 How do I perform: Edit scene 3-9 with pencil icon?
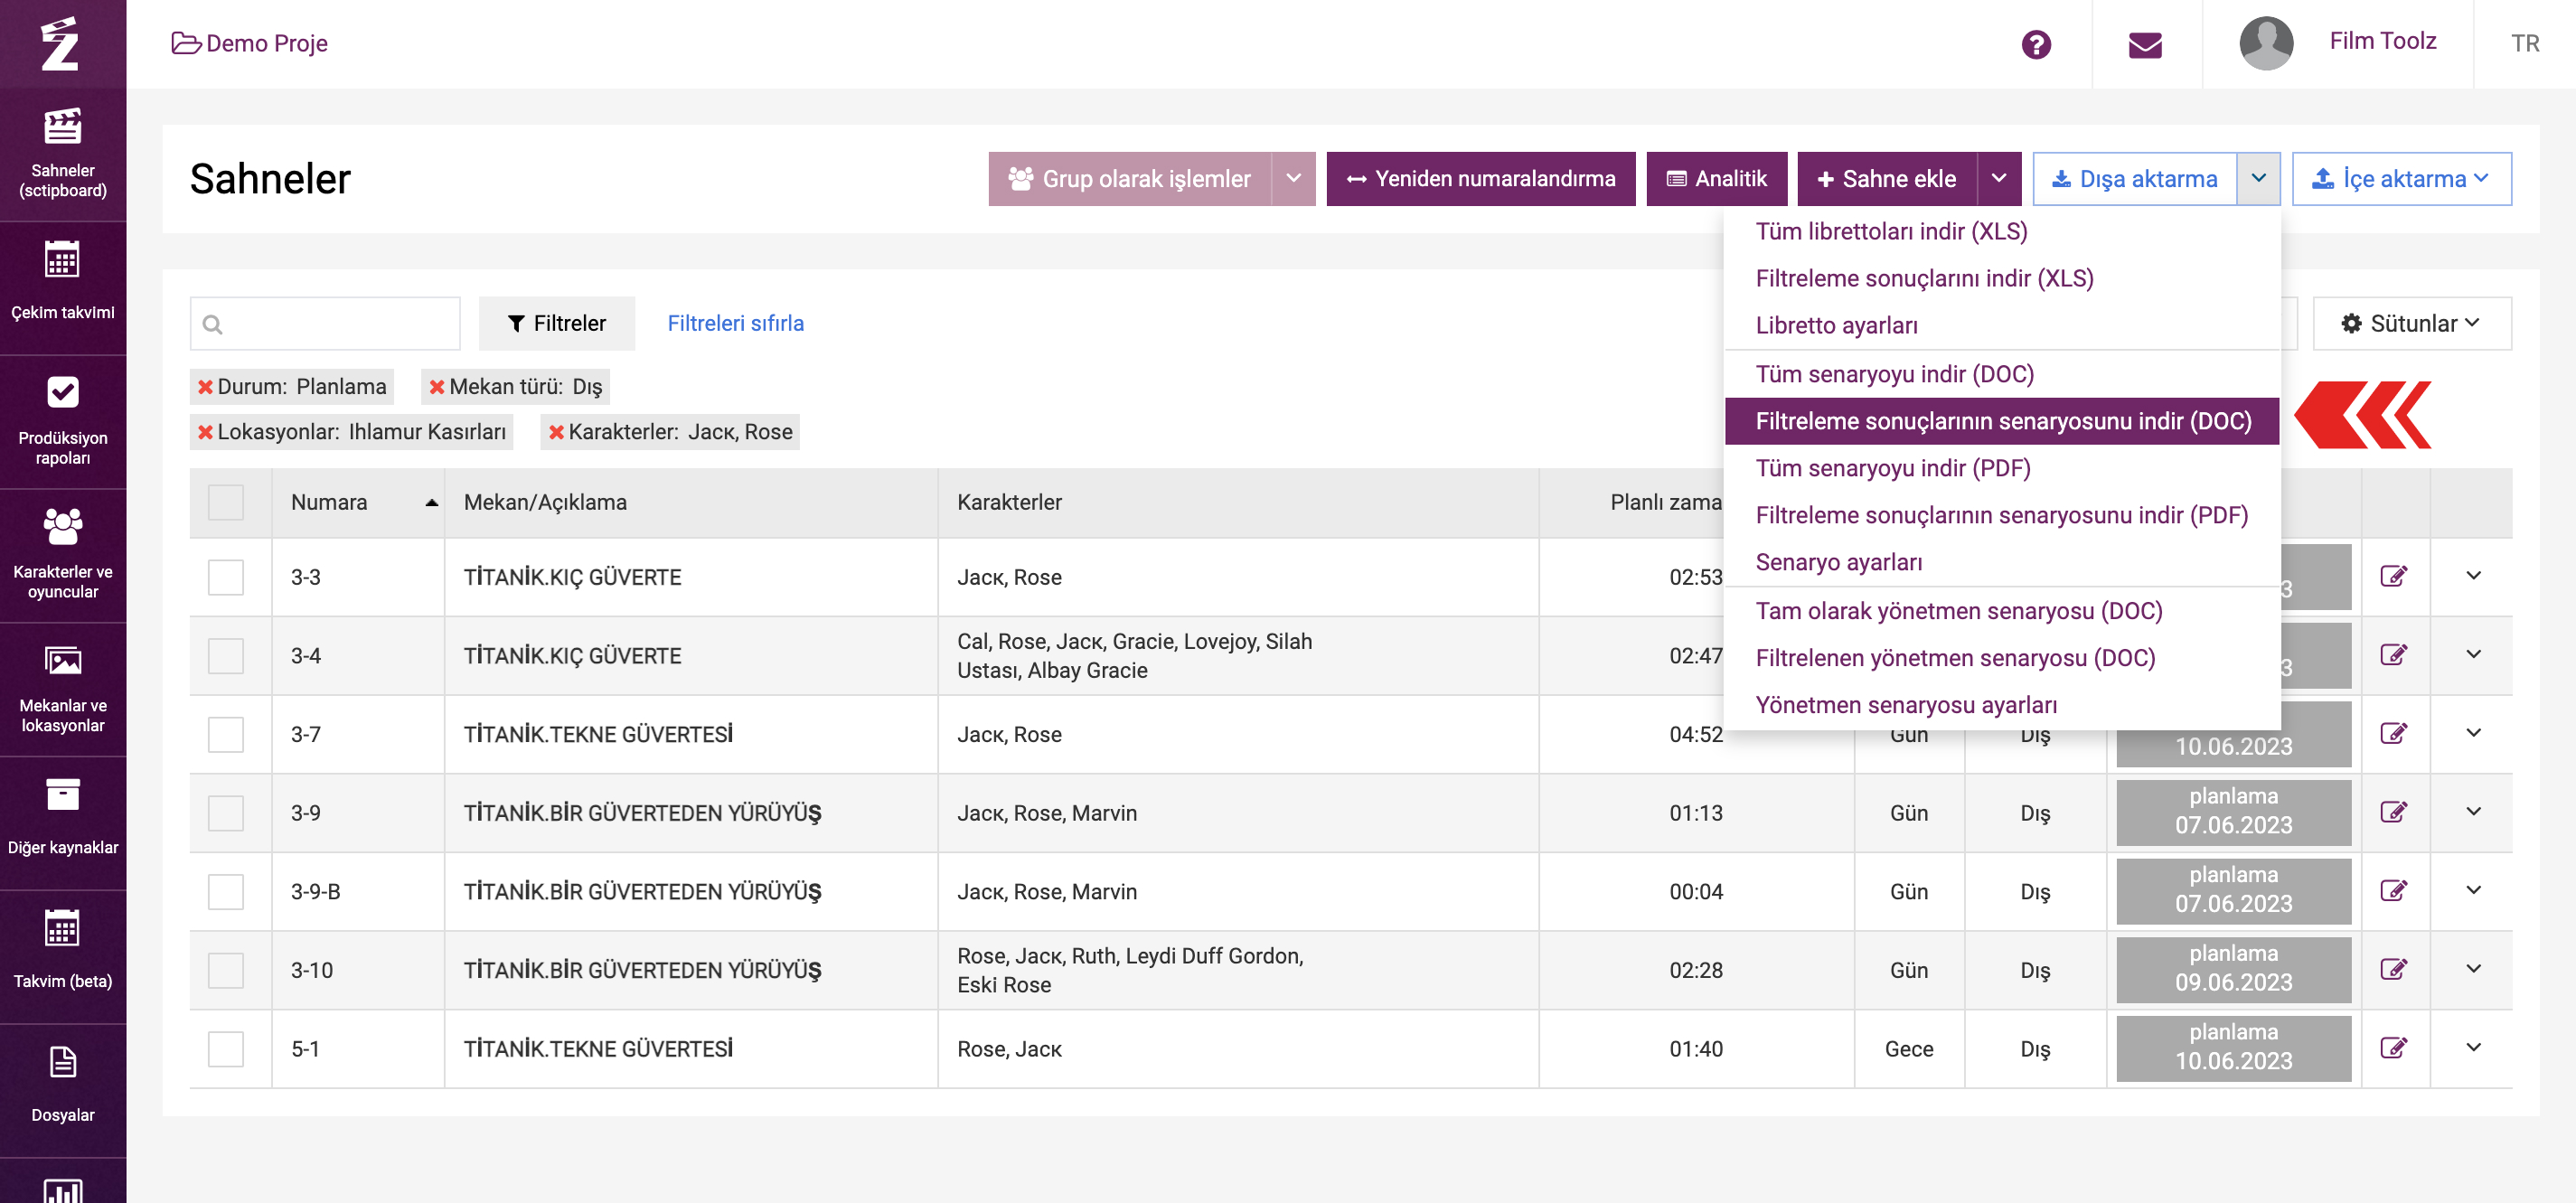[x=2393, y=812]
